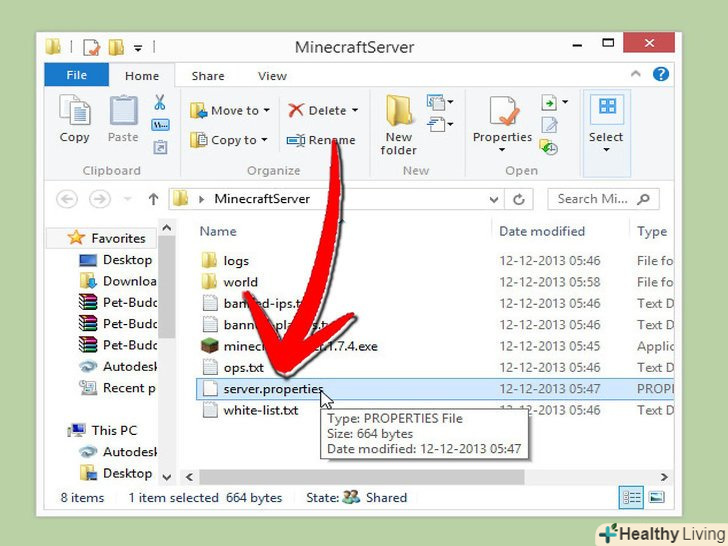Screen dimensions: 728x546
Task: Open the Delete dropdown arrow
Action: tap(355, 110)
